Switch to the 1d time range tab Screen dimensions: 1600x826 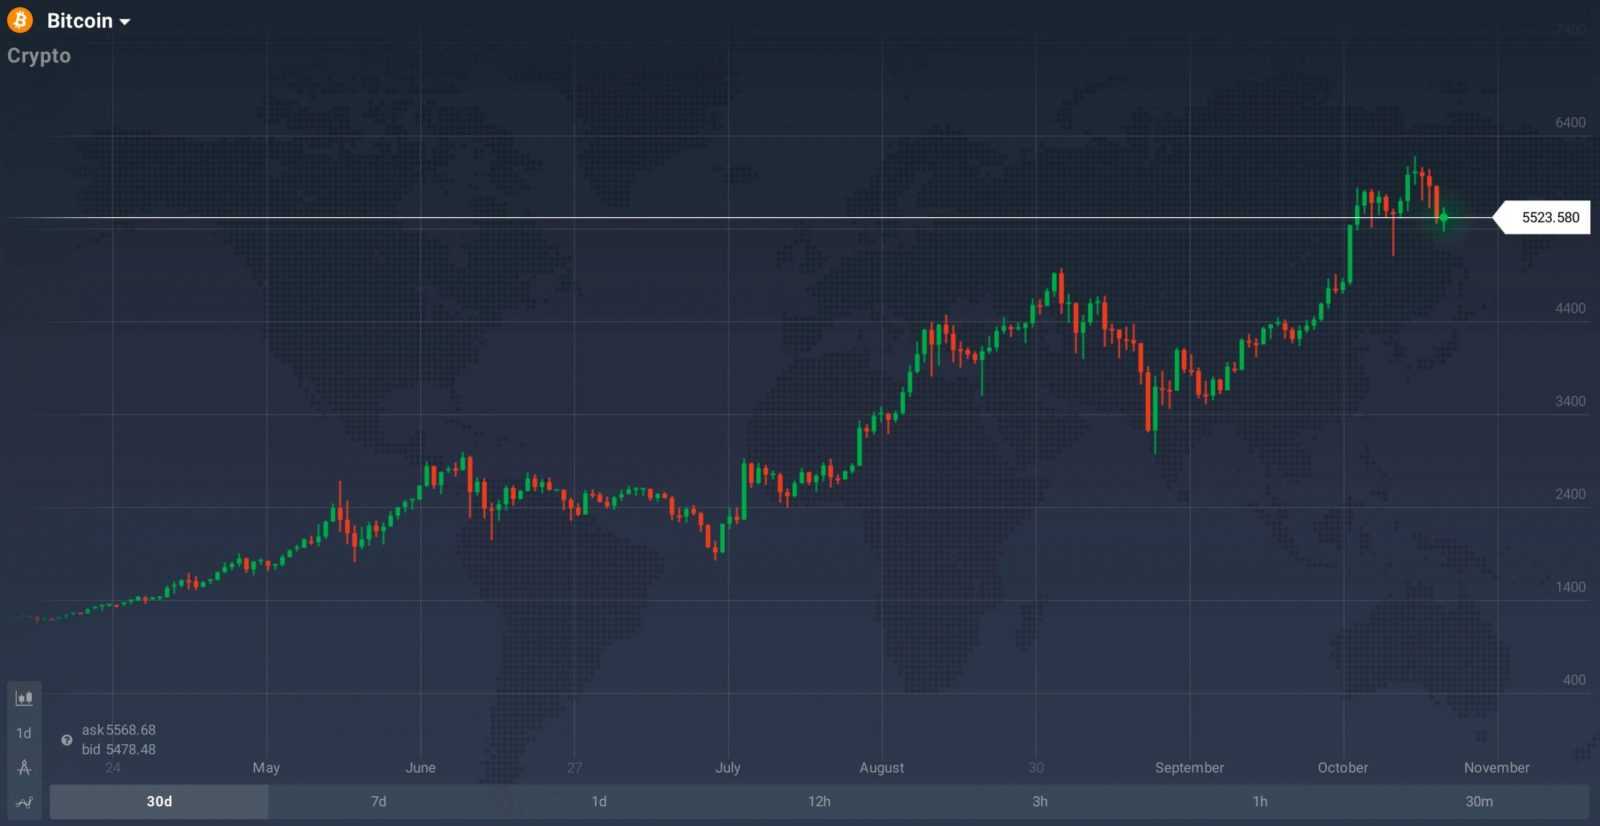coord(599,801)
